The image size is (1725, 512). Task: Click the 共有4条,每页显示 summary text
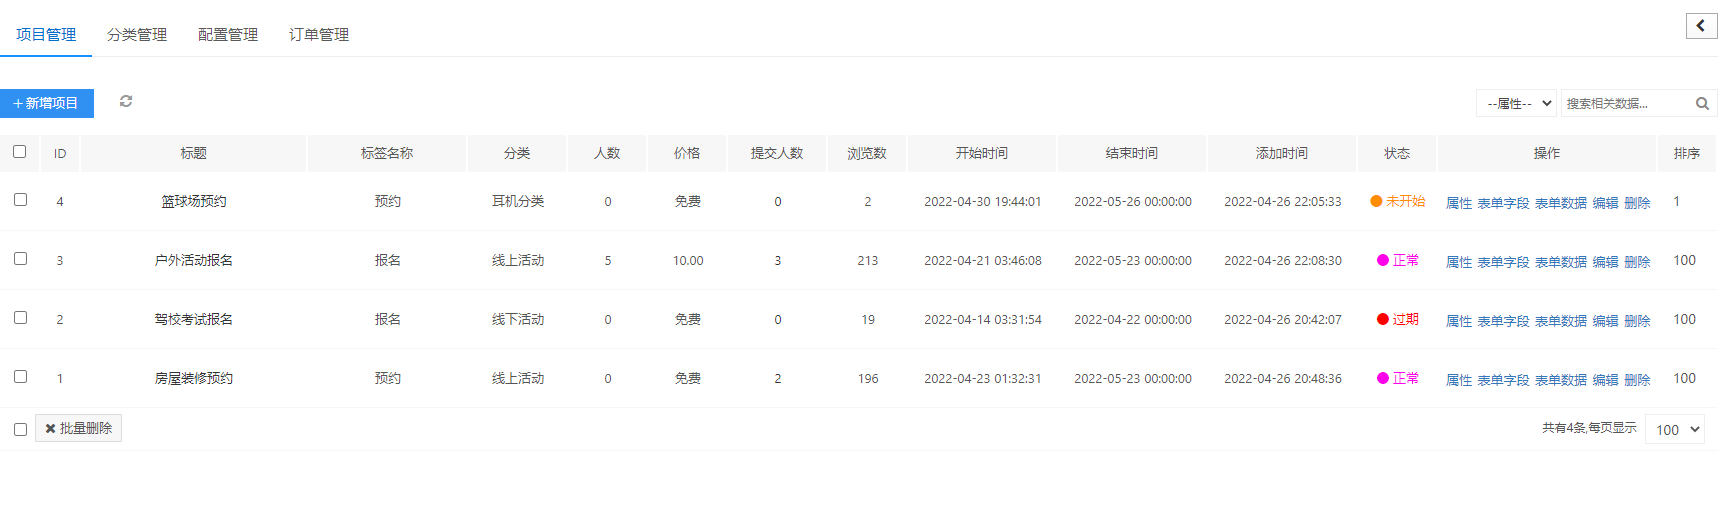tap(1589, 428)
